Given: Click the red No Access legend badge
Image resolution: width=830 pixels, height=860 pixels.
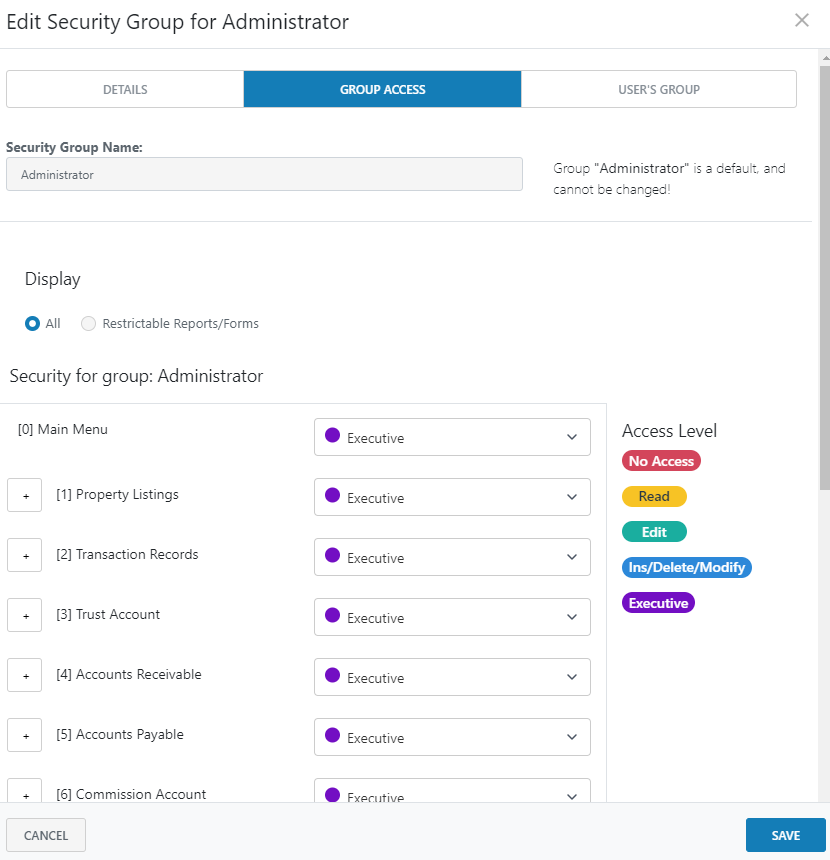Looking at the screenshot, I should (x=661, y=461).
